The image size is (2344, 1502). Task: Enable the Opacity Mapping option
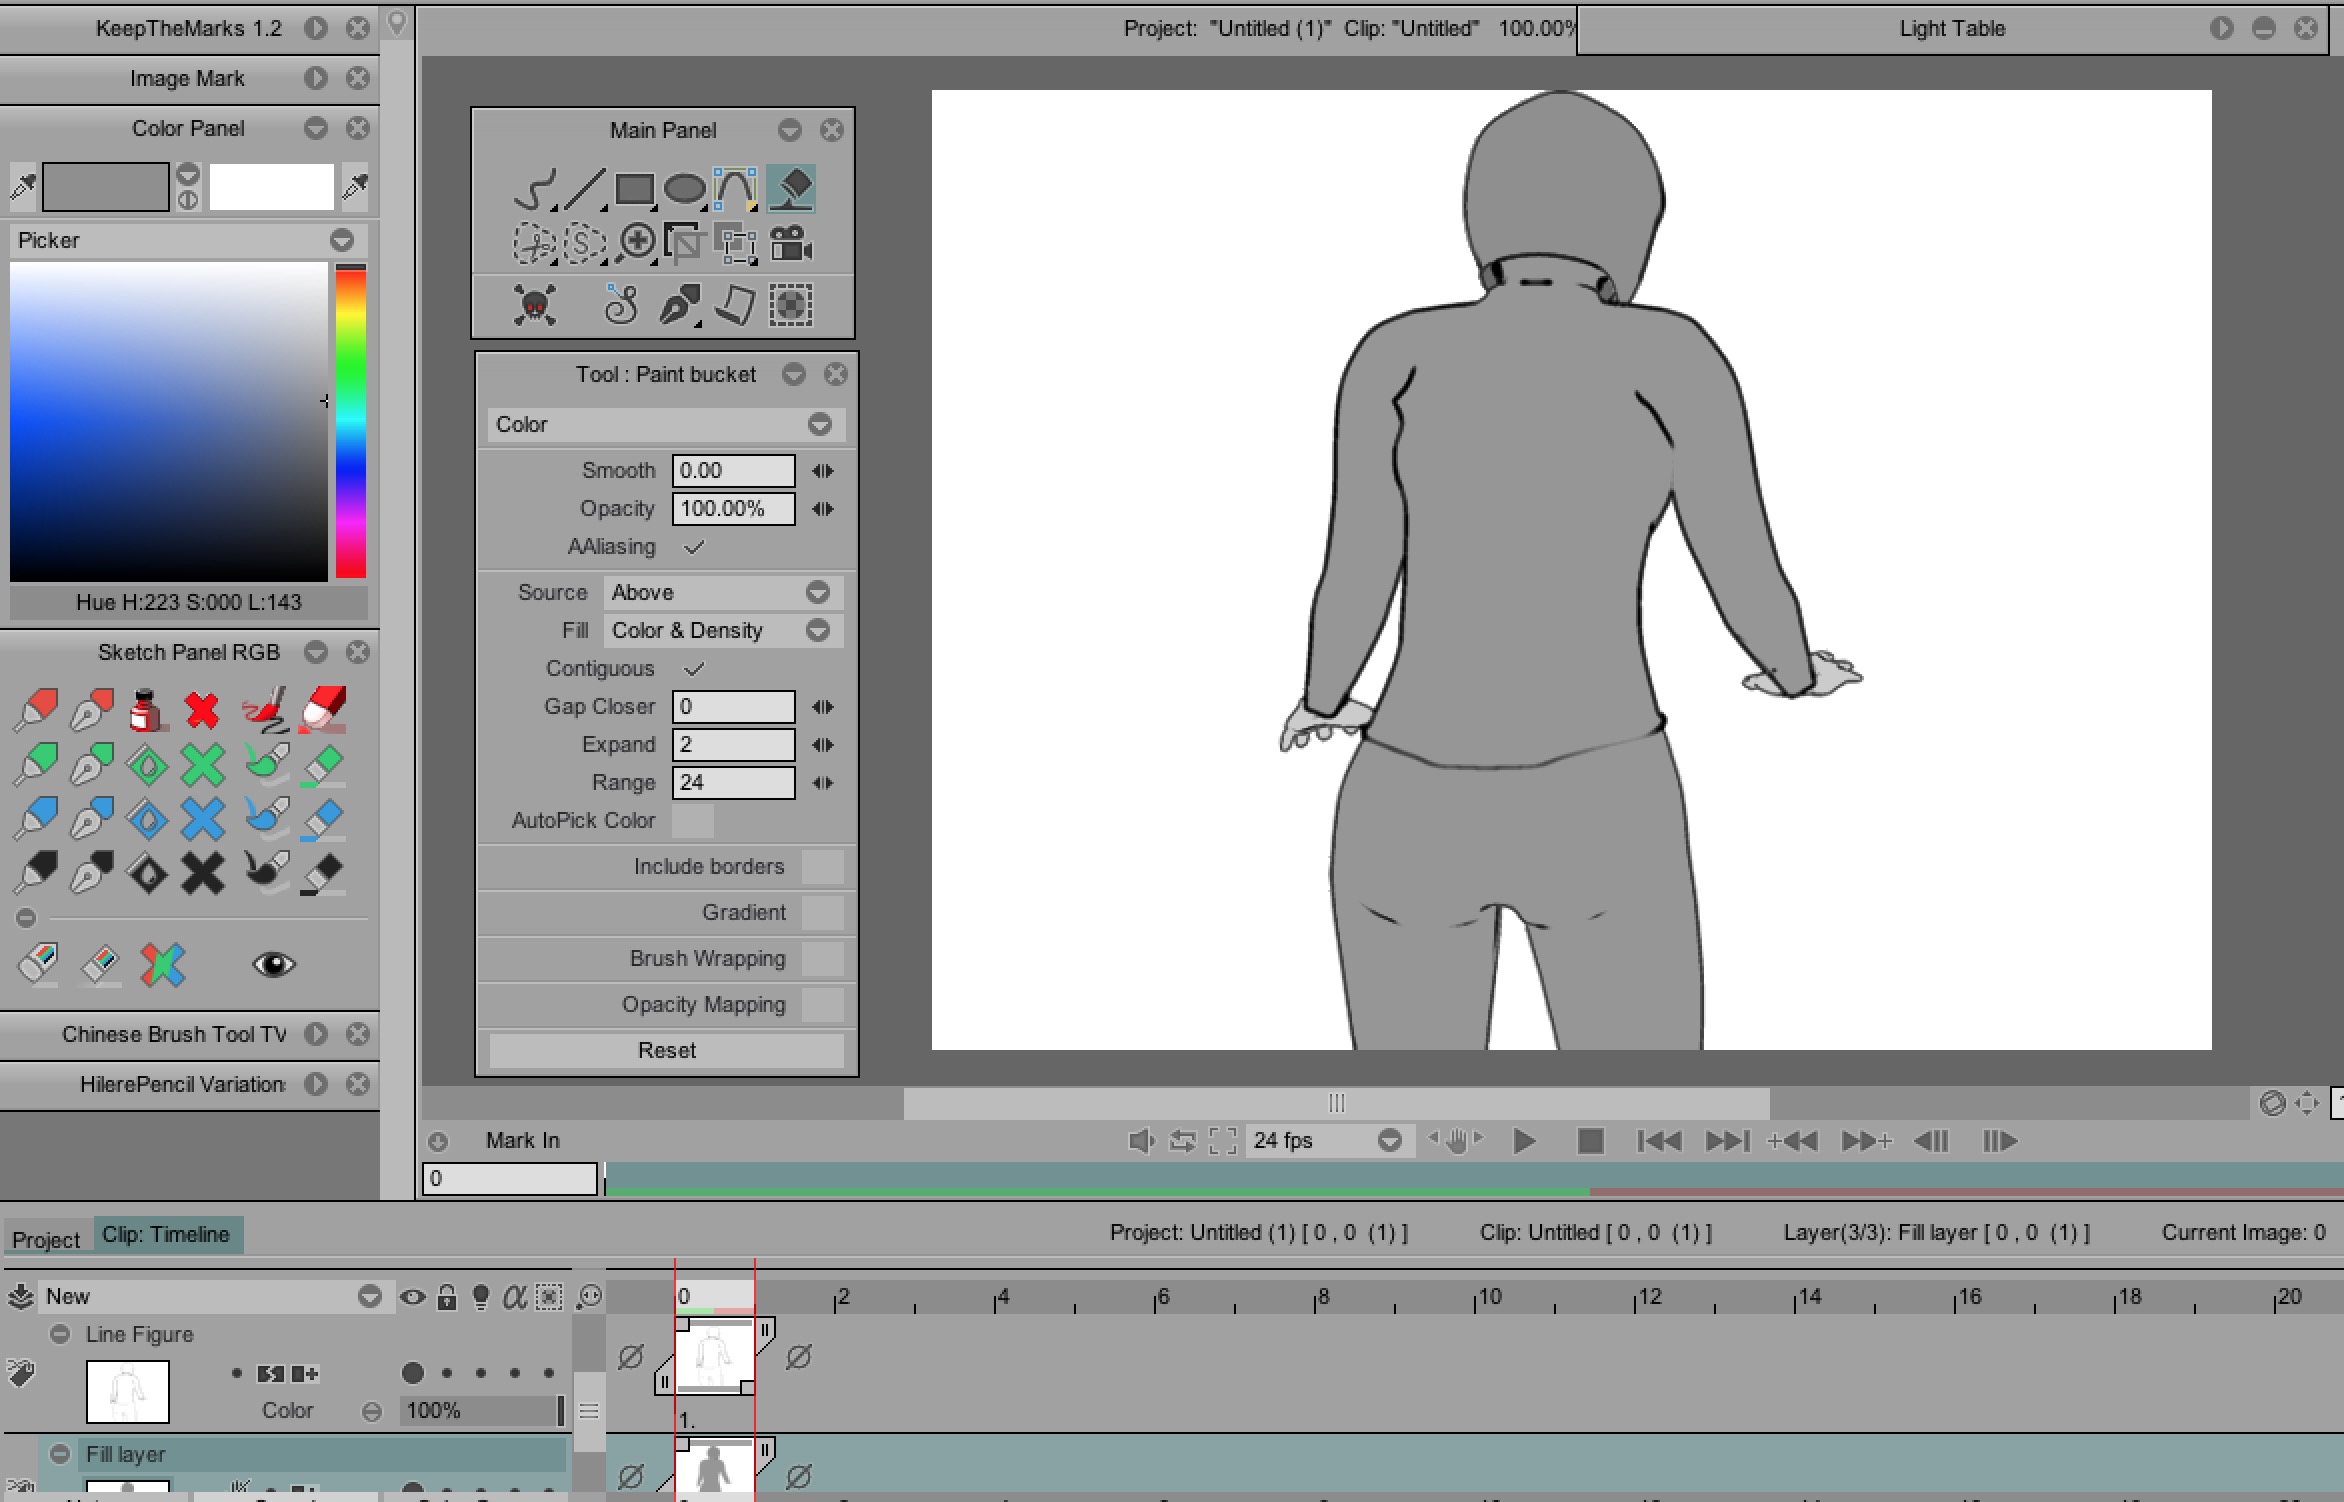tap(823, 1004)
